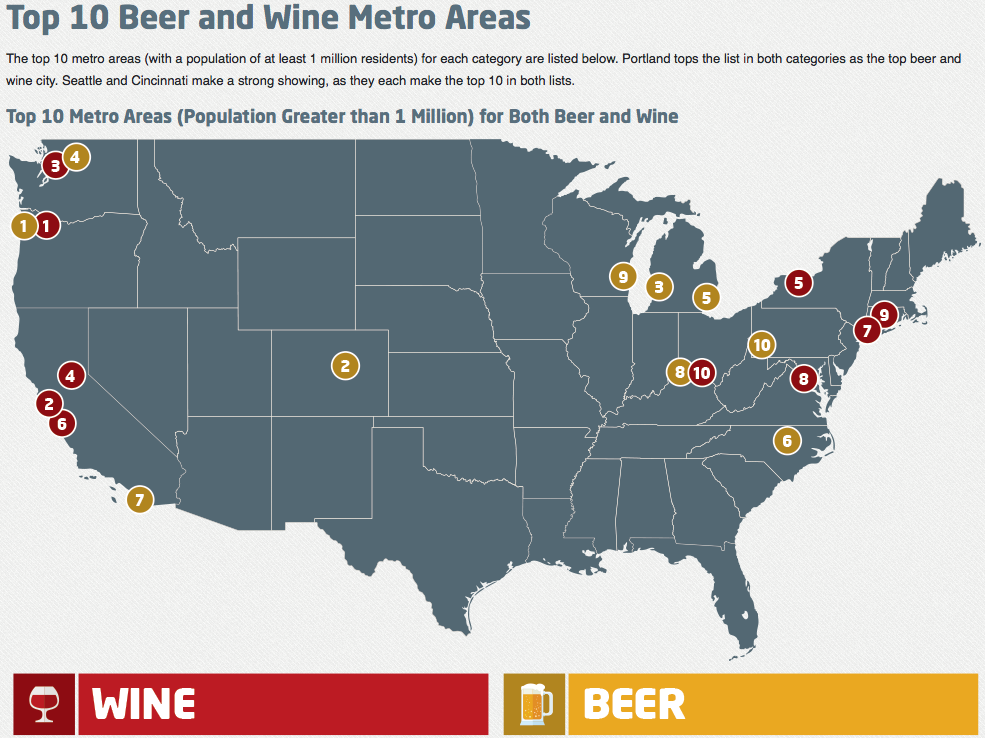This screenshot has width=985, height=738.
Task: Click red wine marker 10 at Cincinnati
Action: 702,373
